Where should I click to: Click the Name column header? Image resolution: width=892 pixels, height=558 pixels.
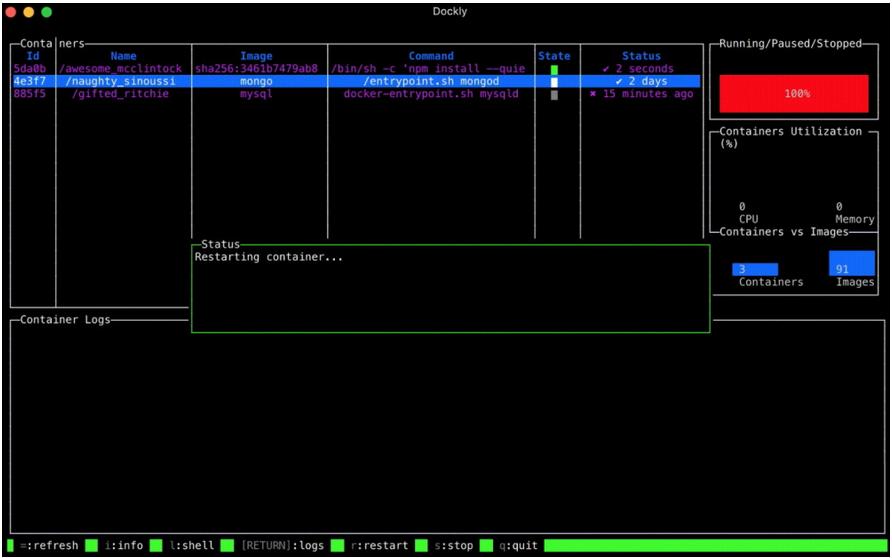point(123,56)
